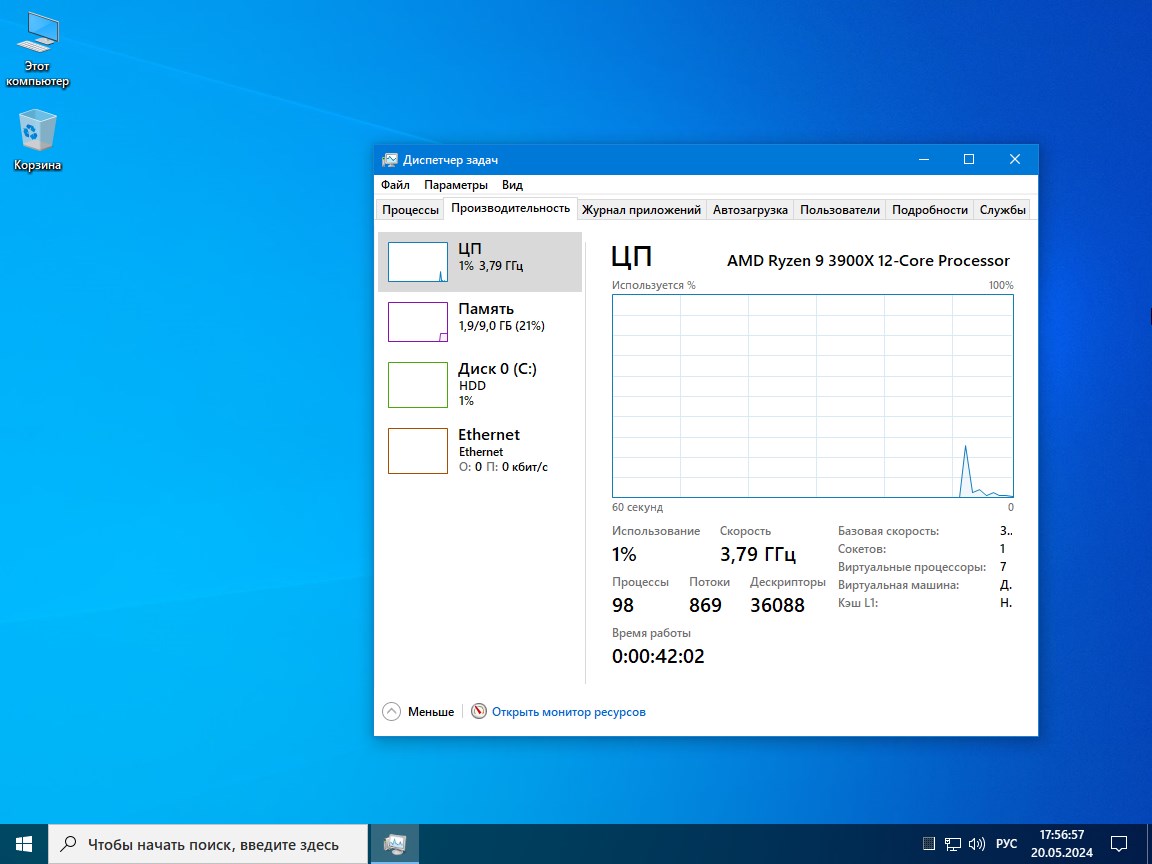Select the Память performance graph

tap(480, 321)
